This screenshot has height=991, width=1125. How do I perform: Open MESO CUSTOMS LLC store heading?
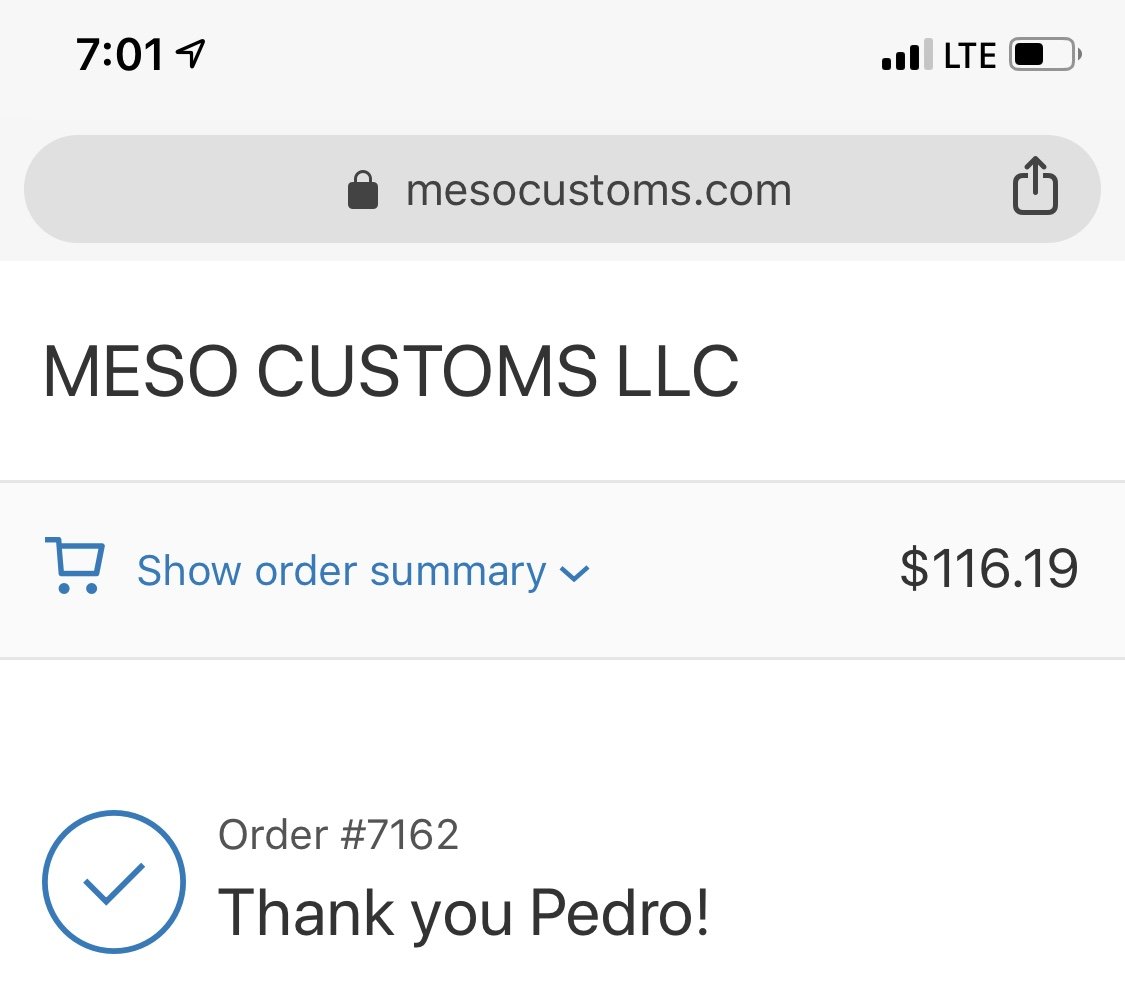pos(391,371)
